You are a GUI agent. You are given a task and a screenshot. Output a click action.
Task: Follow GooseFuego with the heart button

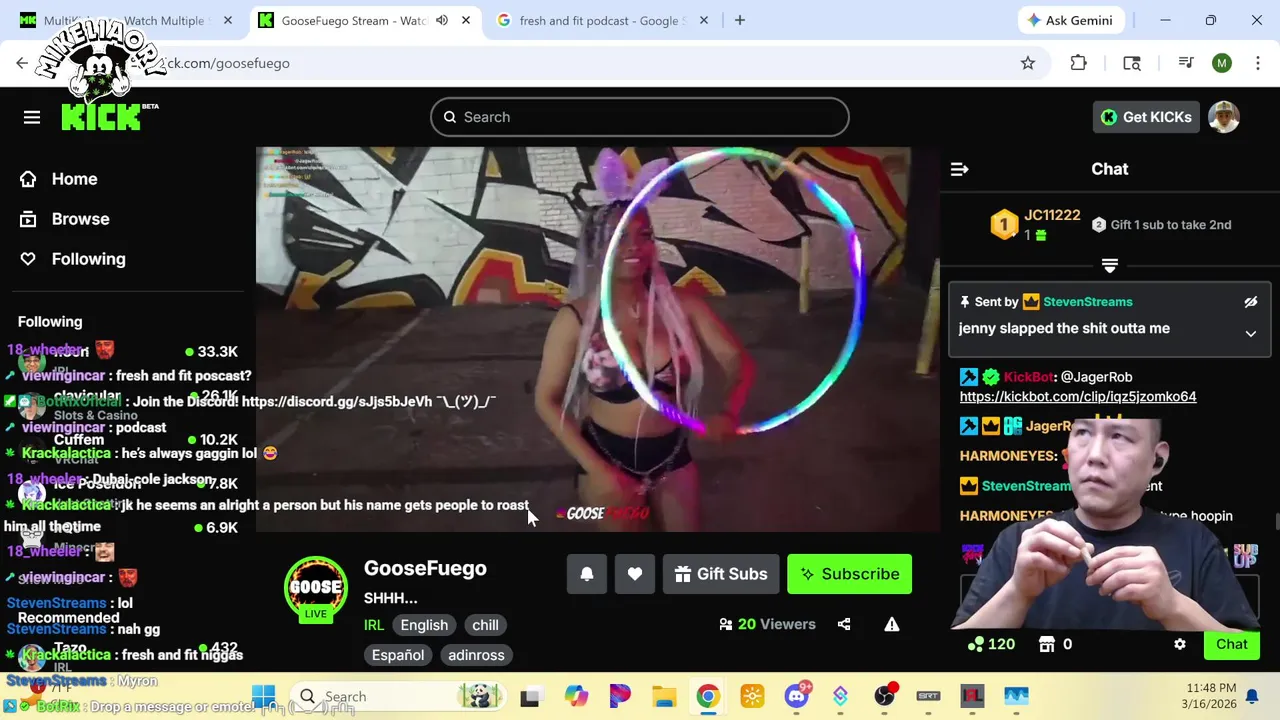click(635, 574)
